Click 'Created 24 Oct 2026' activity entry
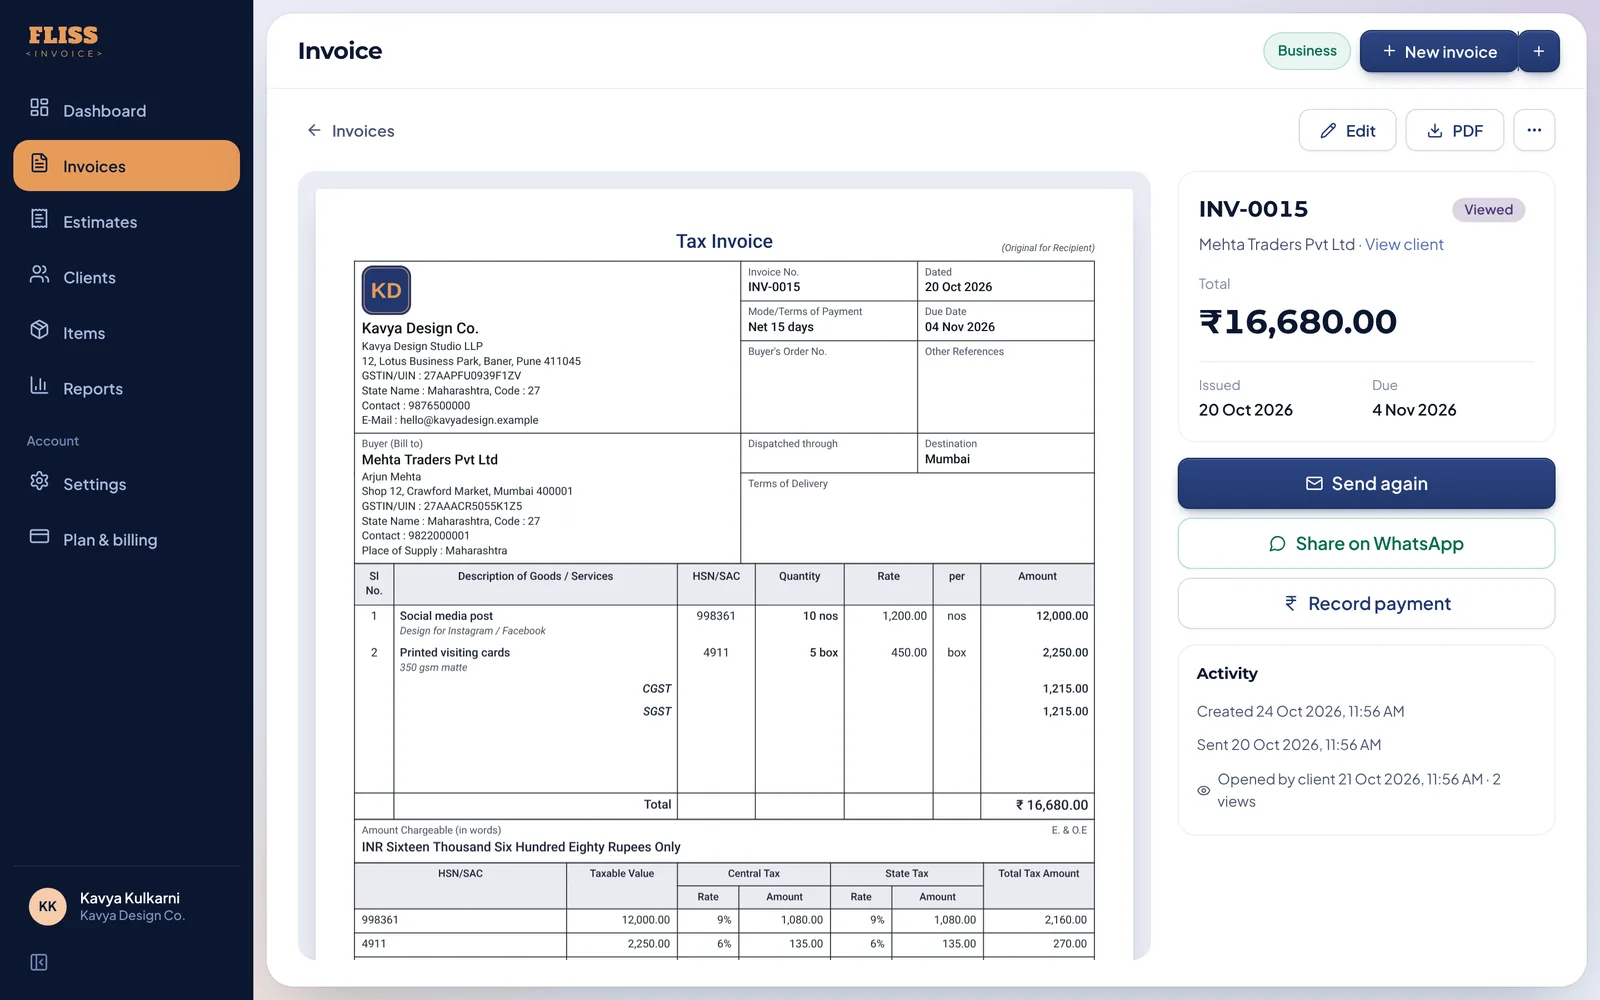This screenshot has width=1600, height=1000. point(1300,711)
